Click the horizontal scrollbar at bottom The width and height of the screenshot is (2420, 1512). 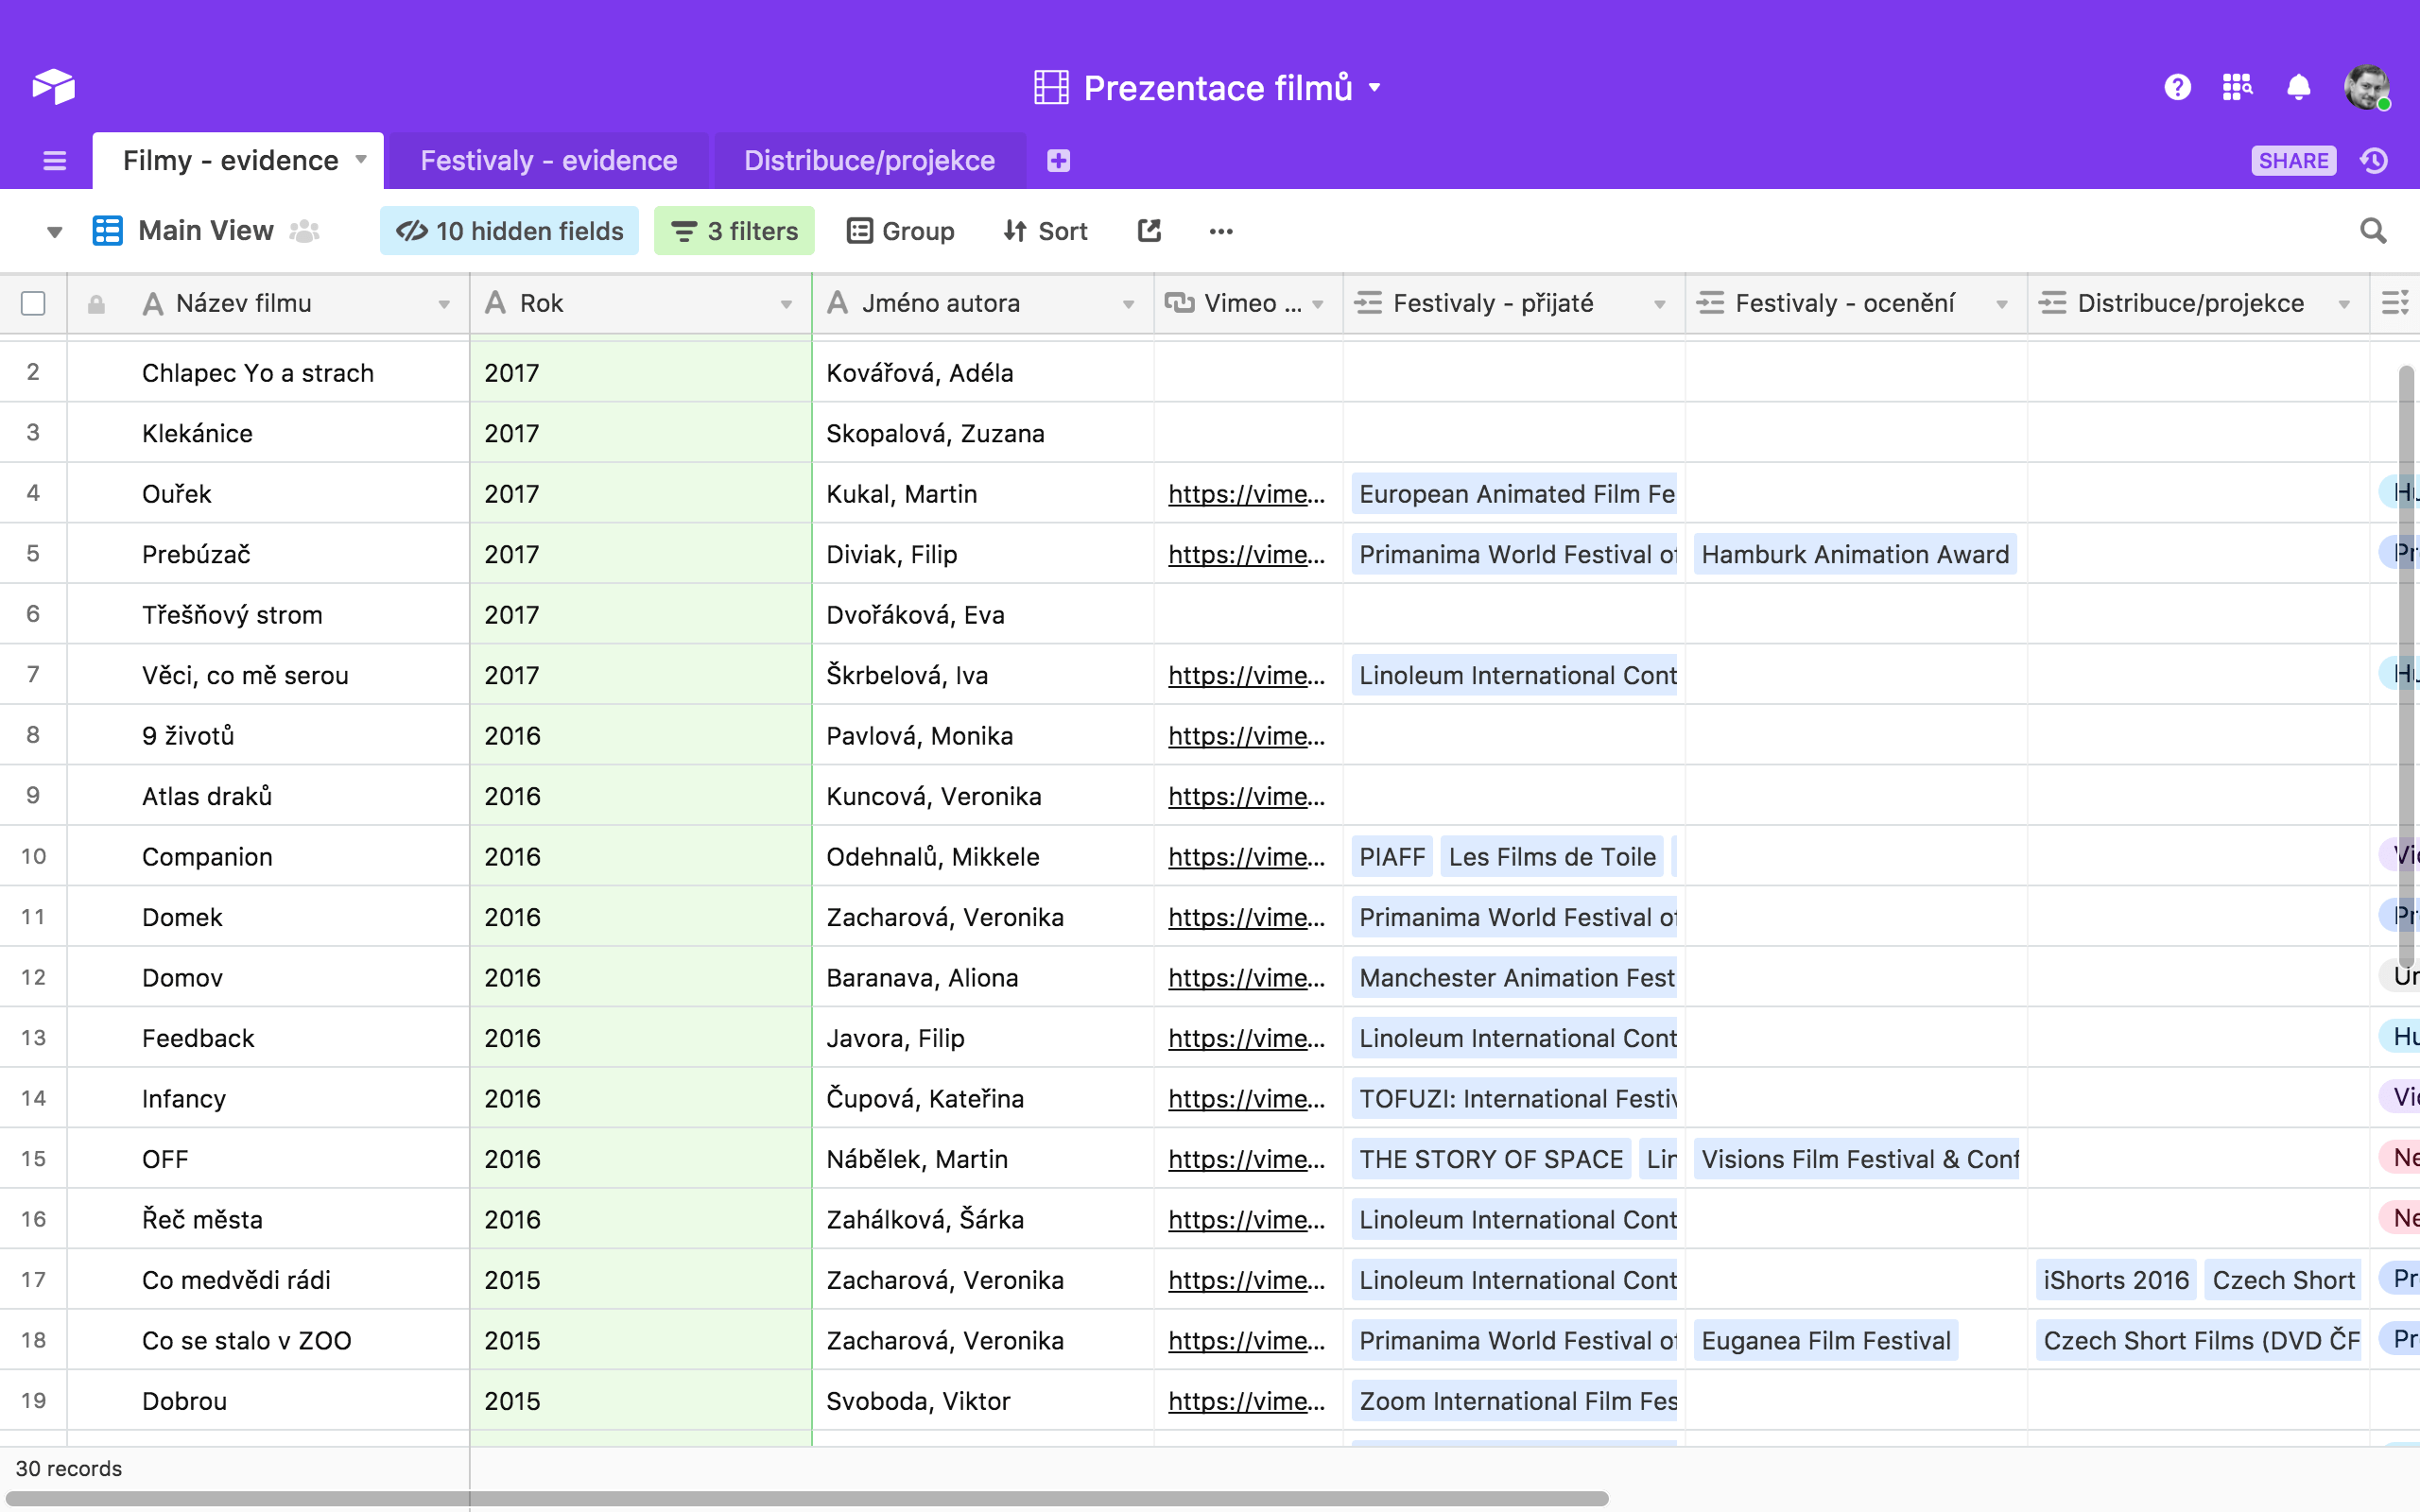click(806, 1498)
